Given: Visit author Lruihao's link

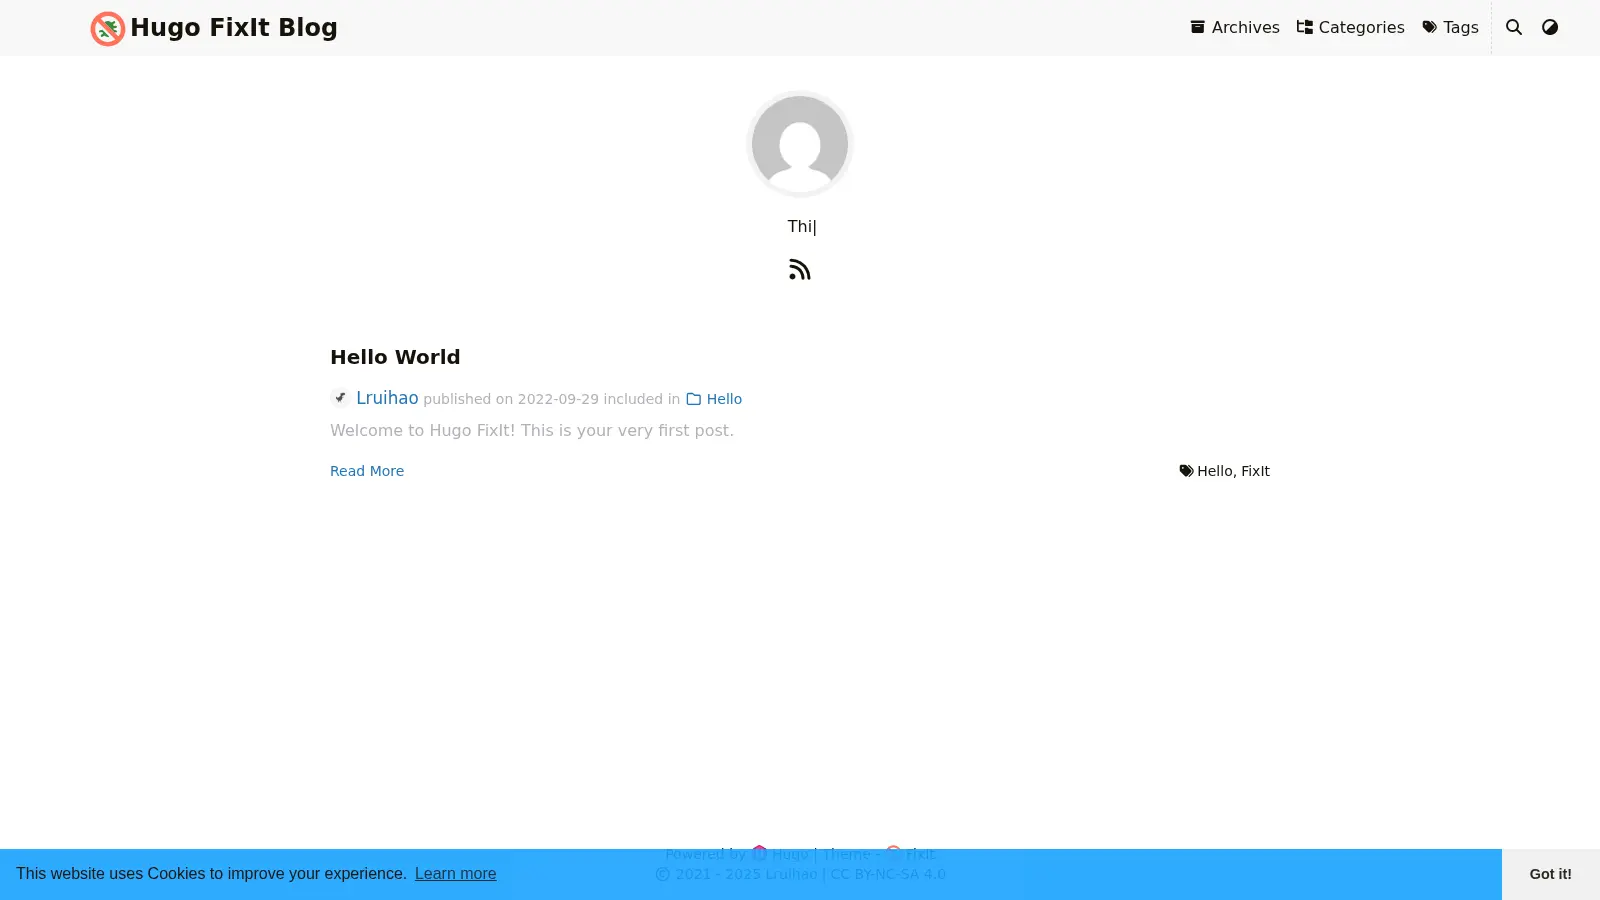Looking at the screenshot, I should click(387, 398).
